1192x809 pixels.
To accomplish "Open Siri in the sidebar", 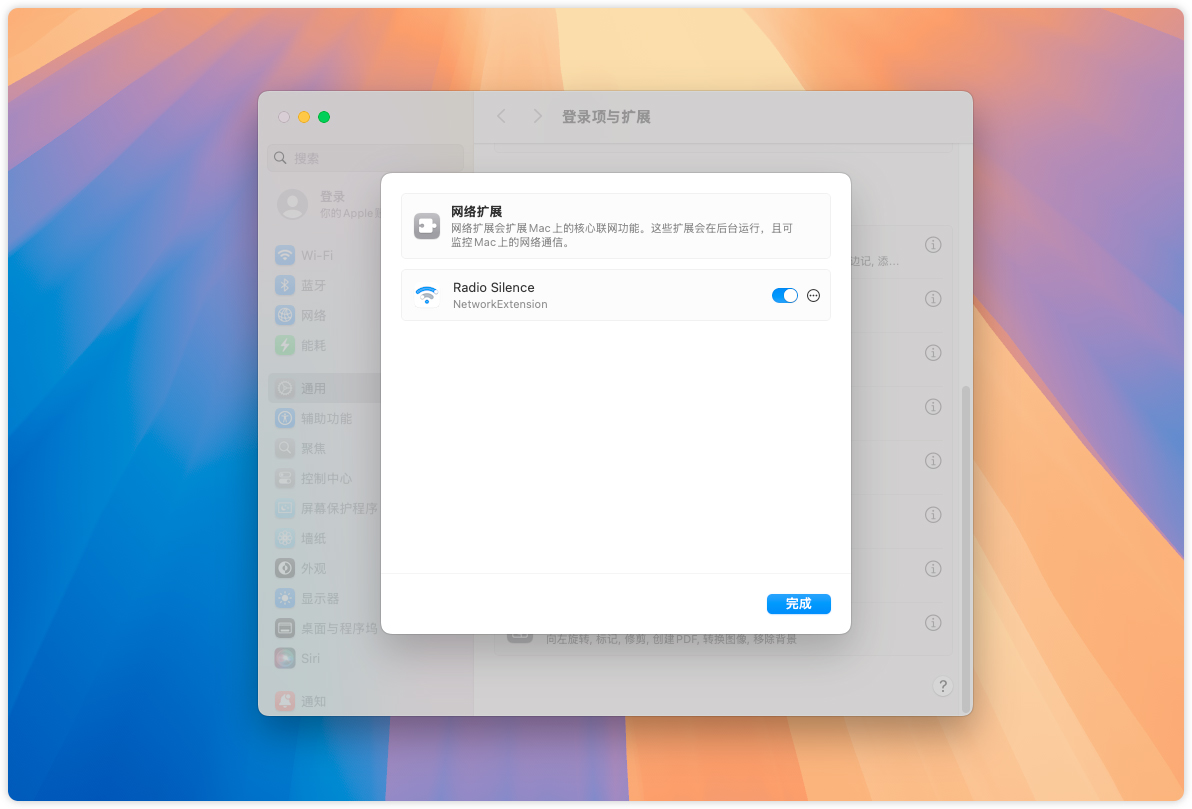I will (x=327, y=658).
